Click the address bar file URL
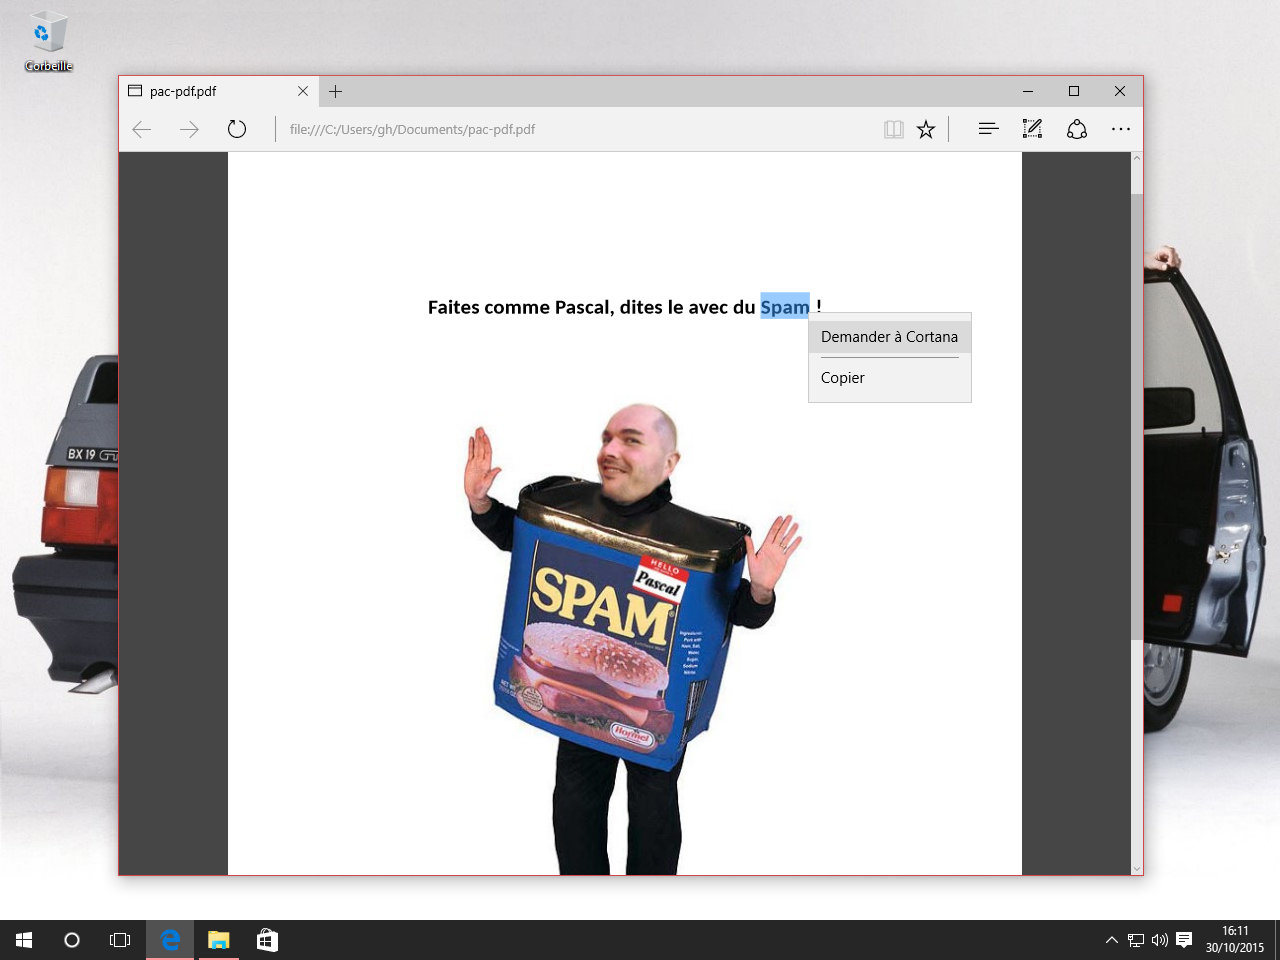Viewport: 1280px width, 960px height. [x=412, y=129]
